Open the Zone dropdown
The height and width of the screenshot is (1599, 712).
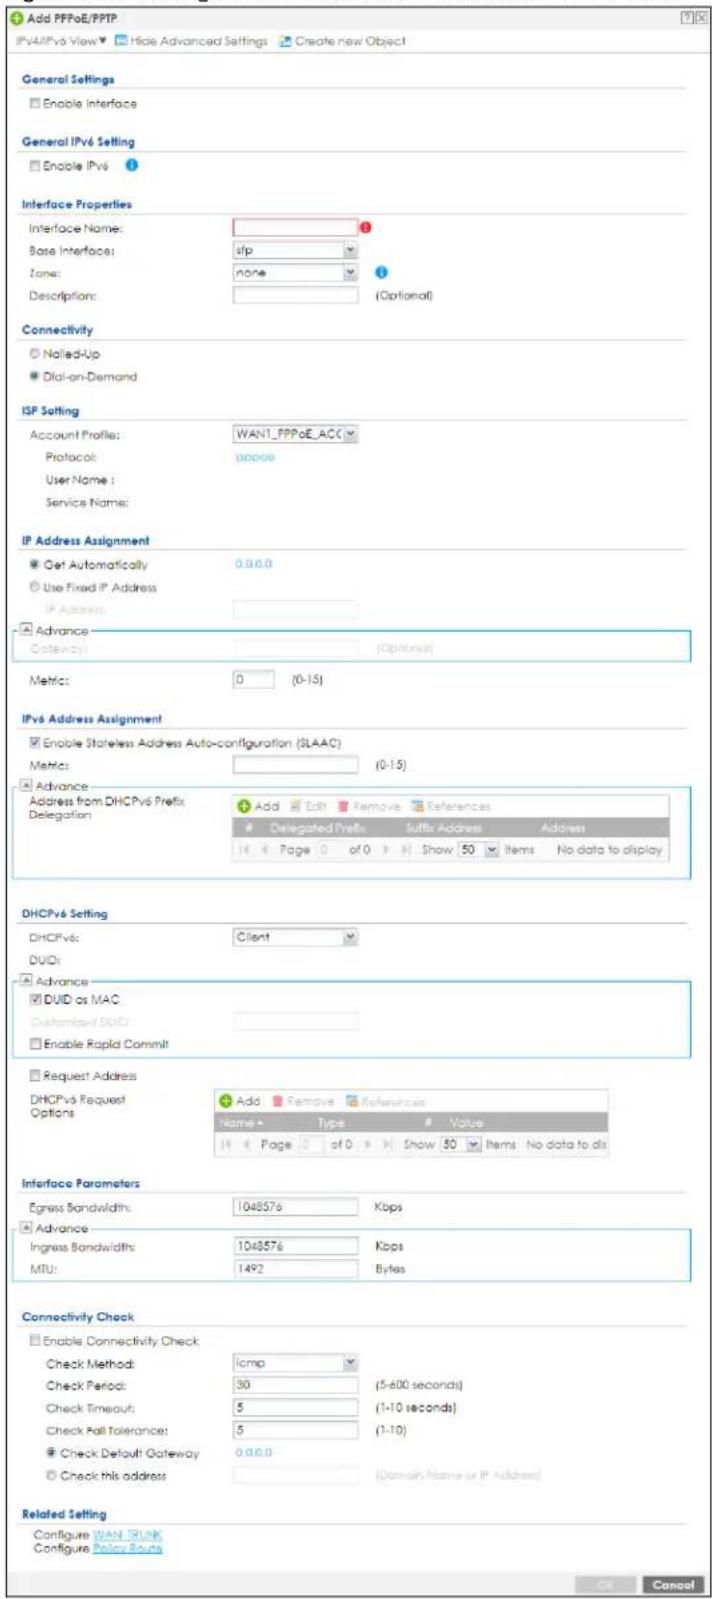pyautogui.click(x=295, y=272)
